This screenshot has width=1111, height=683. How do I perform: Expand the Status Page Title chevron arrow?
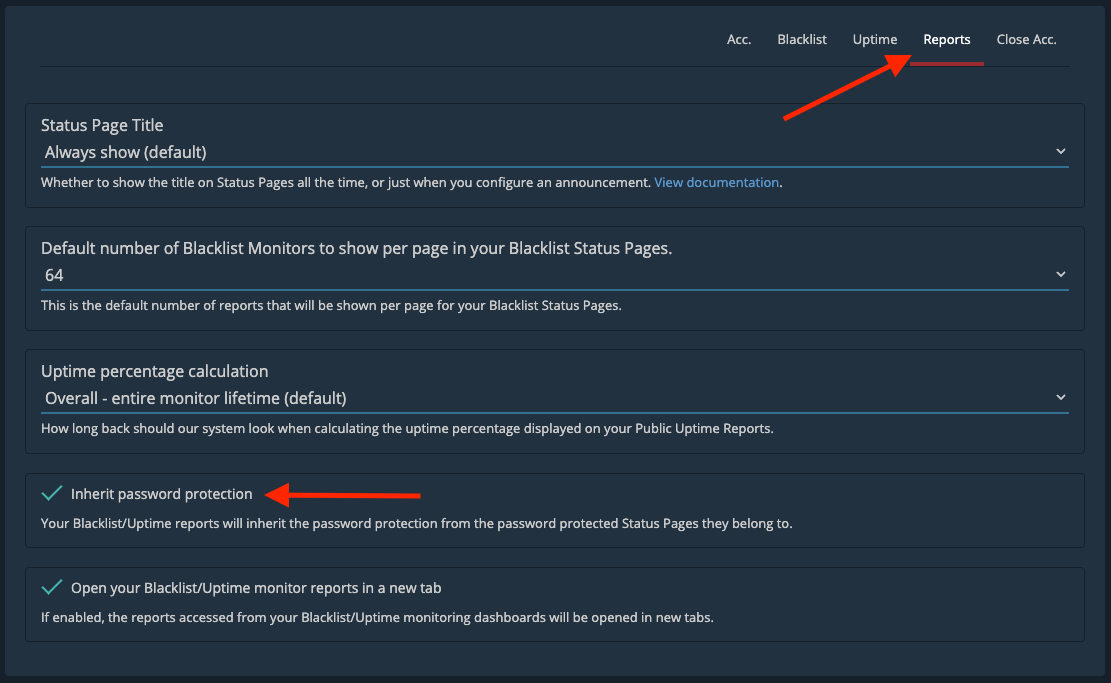point(1061,152)
